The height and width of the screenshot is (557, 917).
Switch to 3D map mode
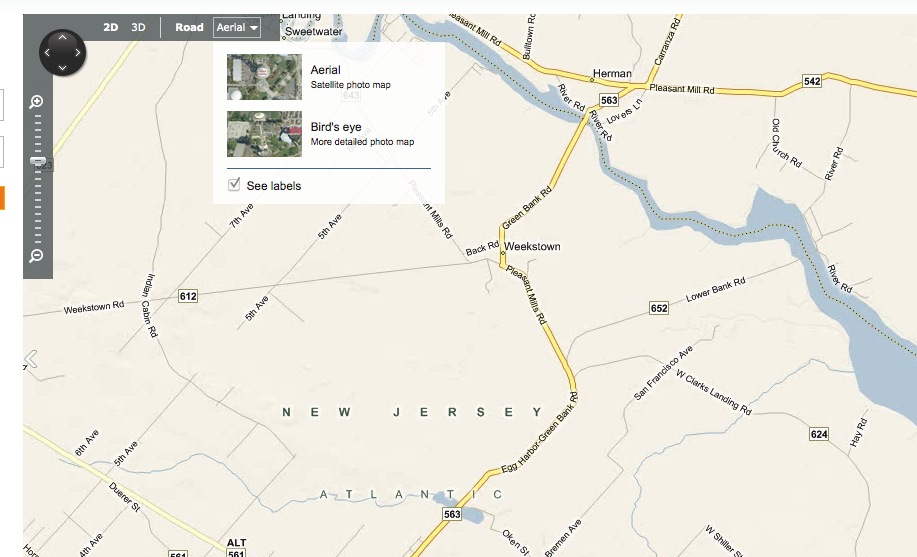[138, 28]
